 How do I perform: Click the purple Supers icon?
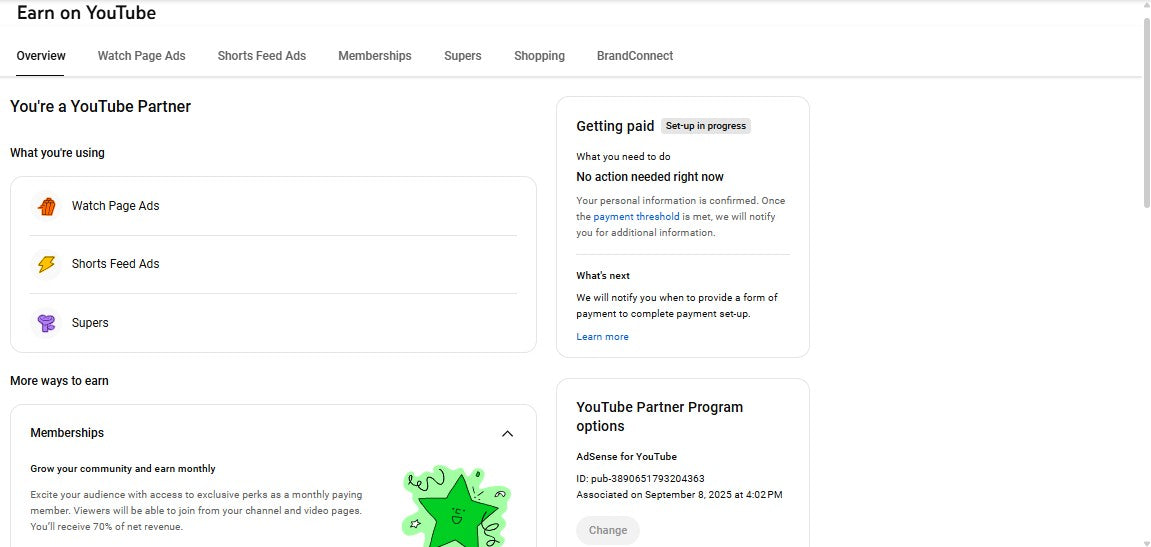coord(46,323)
